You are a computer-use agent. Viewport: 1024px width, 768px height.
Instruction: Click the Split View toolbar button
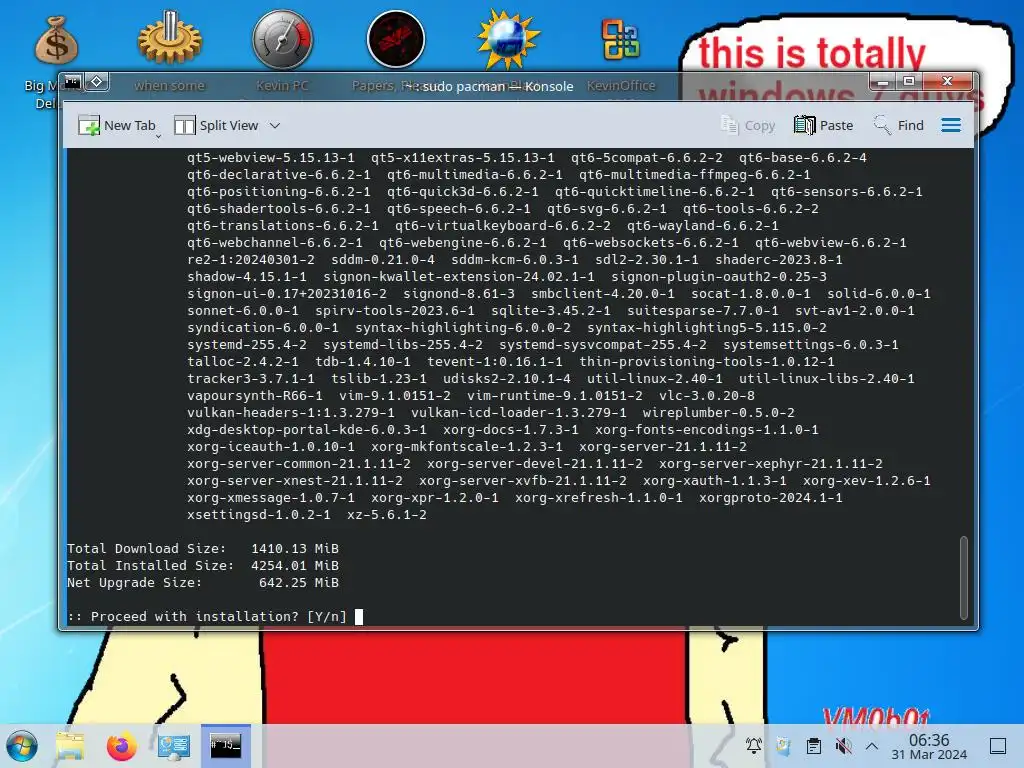pyautogui.click(x=216, y=125)
